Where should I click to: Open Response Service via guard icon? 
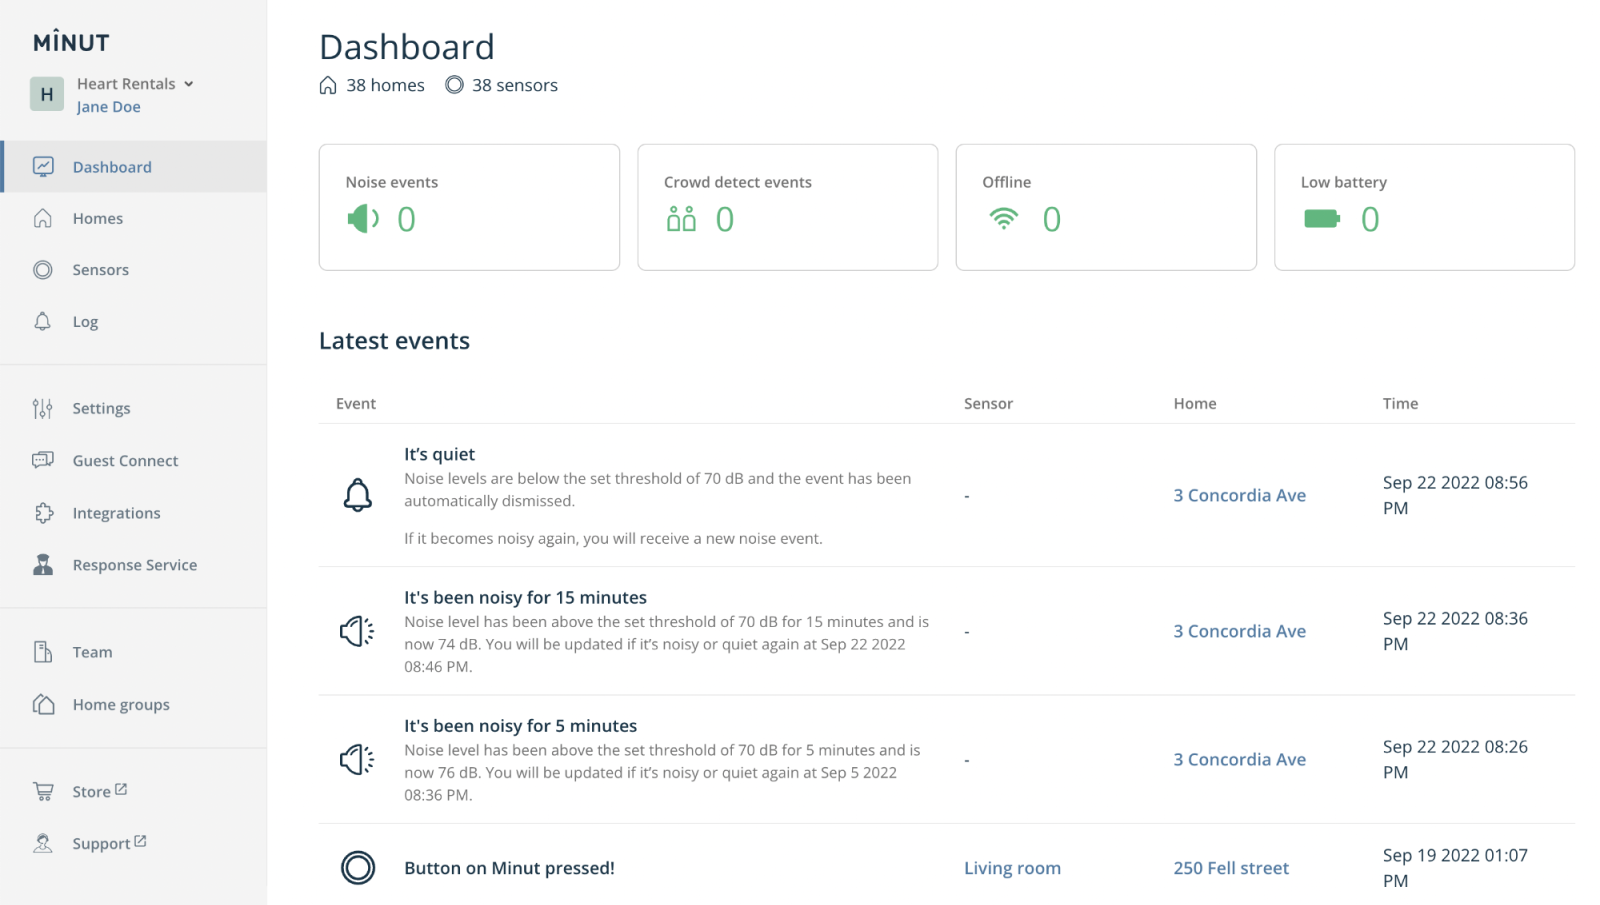pyautogui.click(x=43, y=565)
